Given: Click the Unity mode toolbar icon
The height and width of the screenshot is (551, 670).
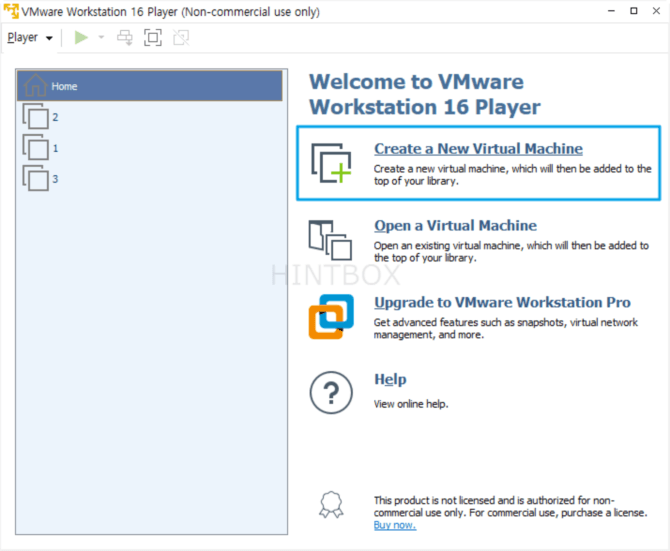Looking at the screenshot, I should click(181, 38).
